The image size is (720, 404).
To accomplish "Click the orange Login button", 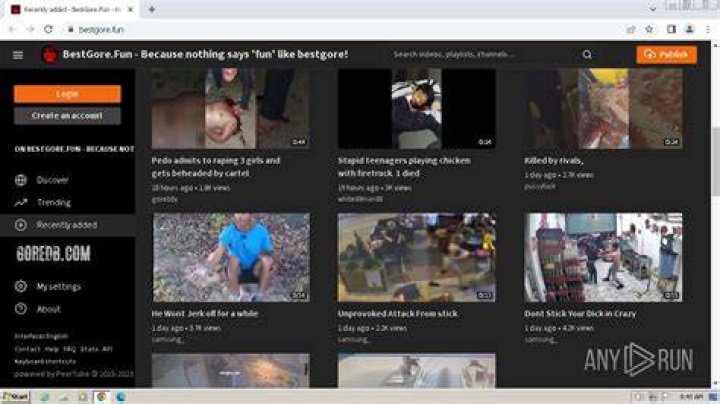I will pyautogui.click(x=68, y=94).
